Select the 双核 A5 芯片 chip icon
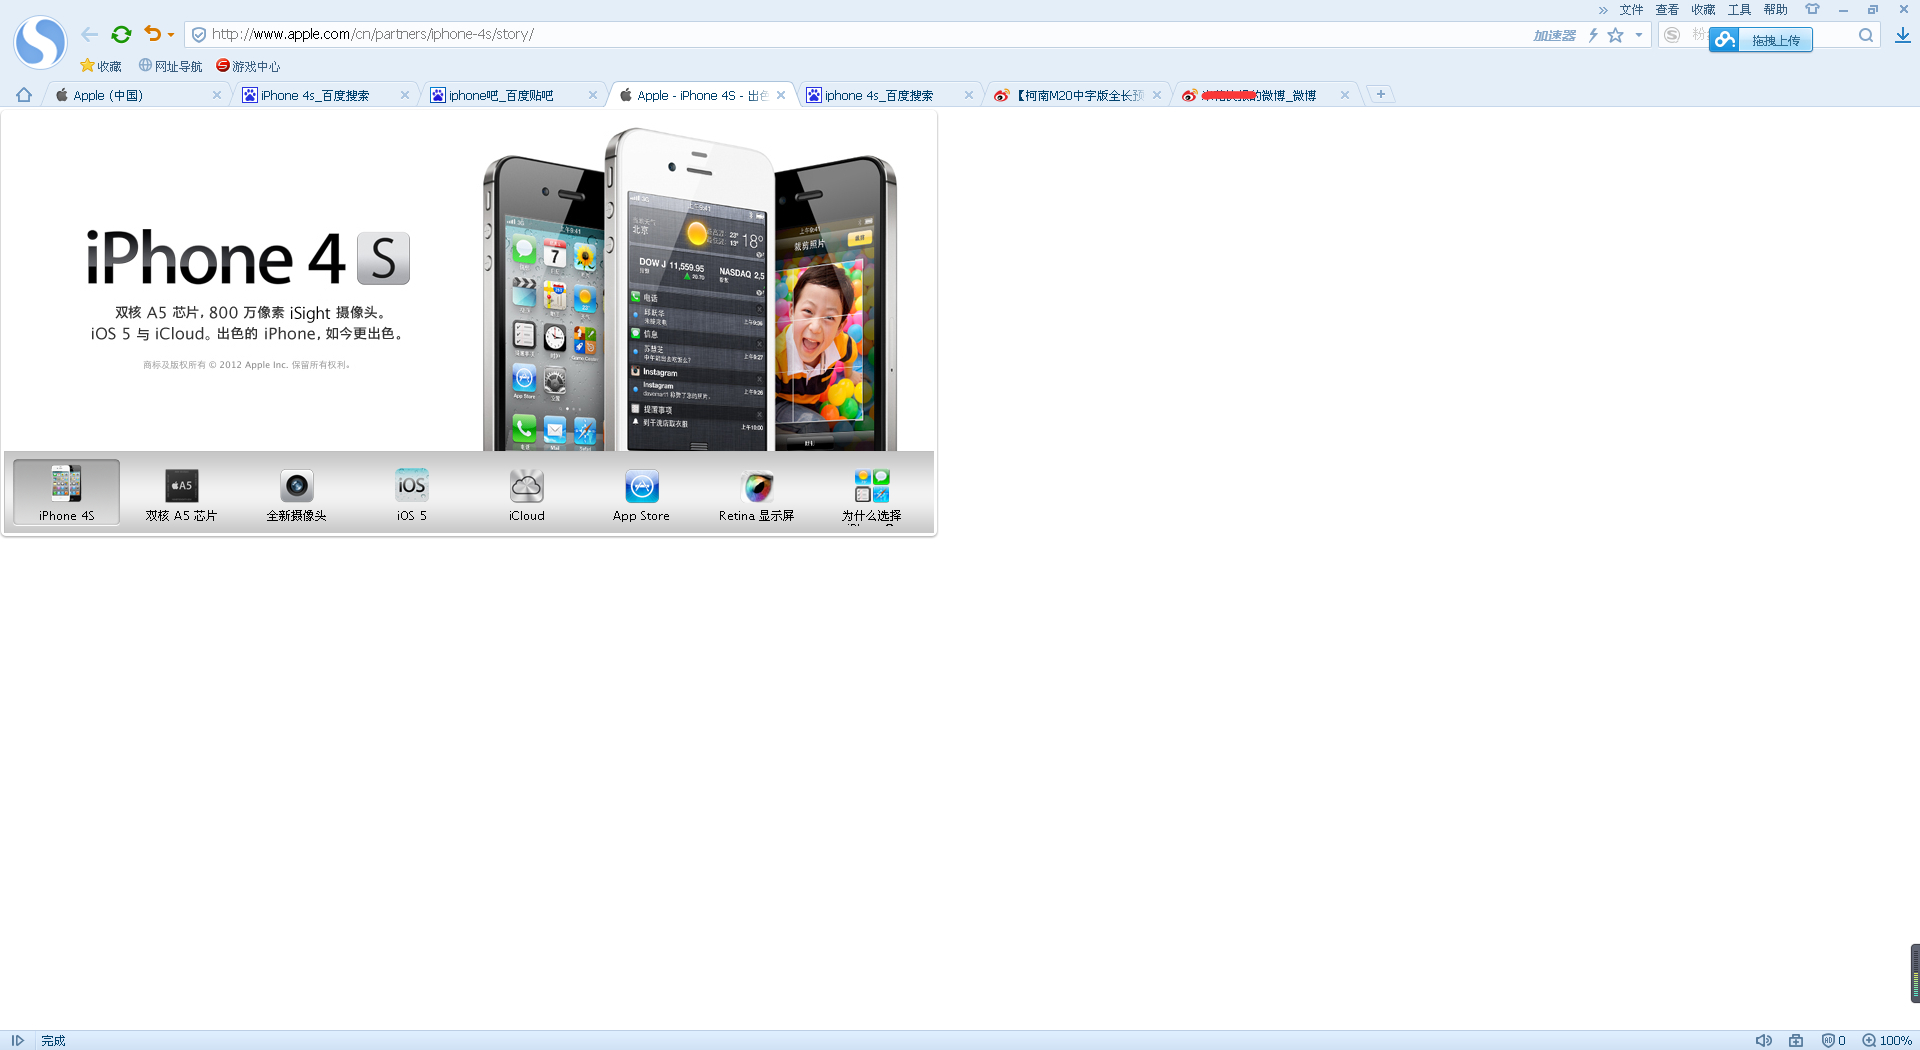This screenshot has width=1920, height=1050. tap(181, 486)
